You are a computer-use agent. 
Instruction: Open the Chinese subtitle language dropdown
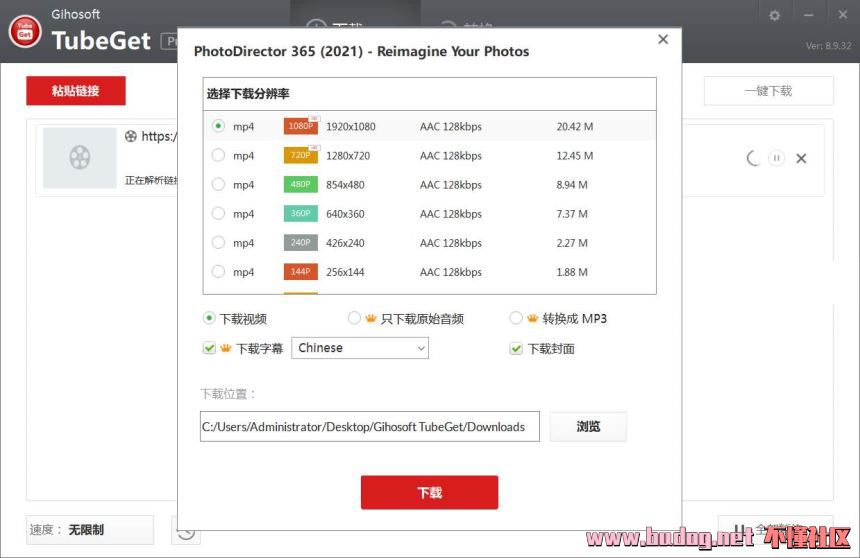tap(360, 348)
